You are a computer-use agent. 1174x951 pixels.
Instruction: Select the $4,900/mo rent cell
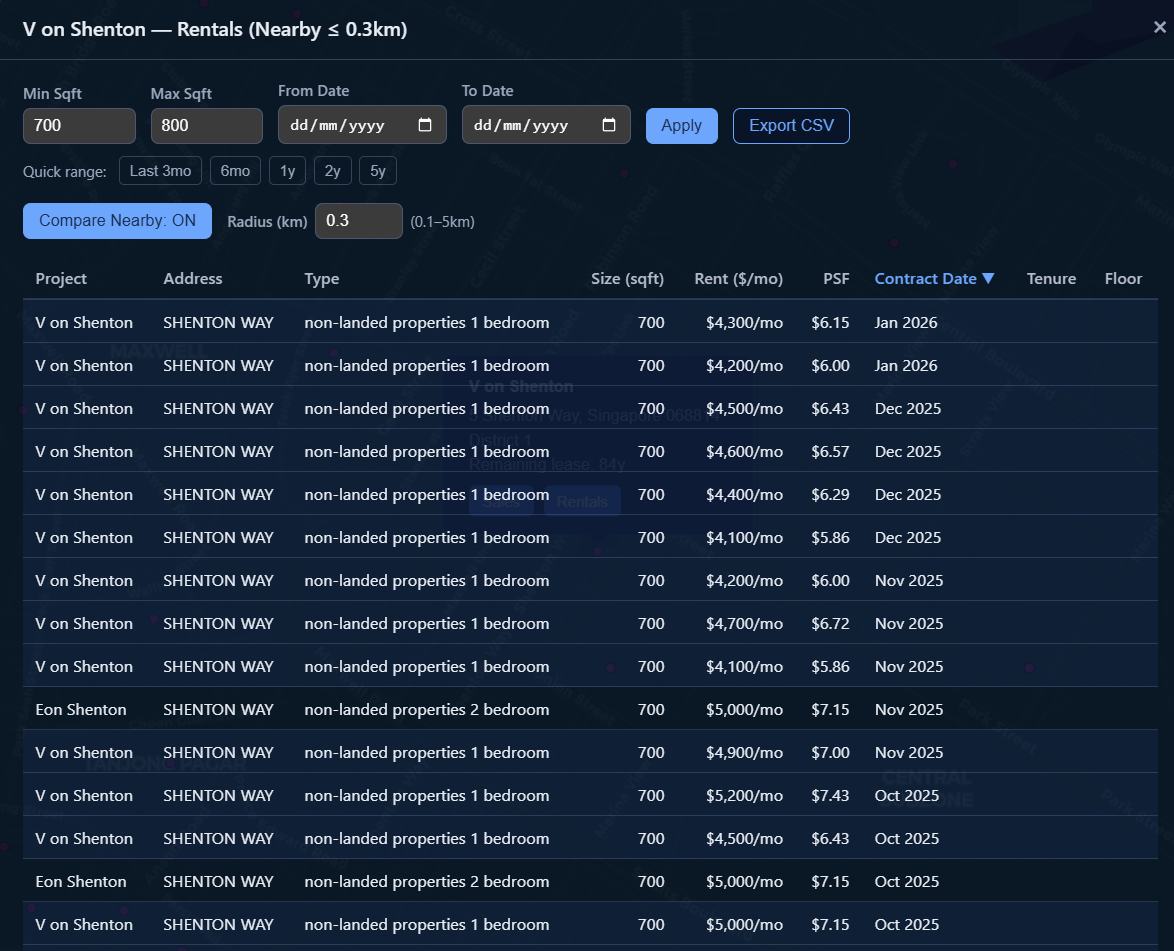744,753
